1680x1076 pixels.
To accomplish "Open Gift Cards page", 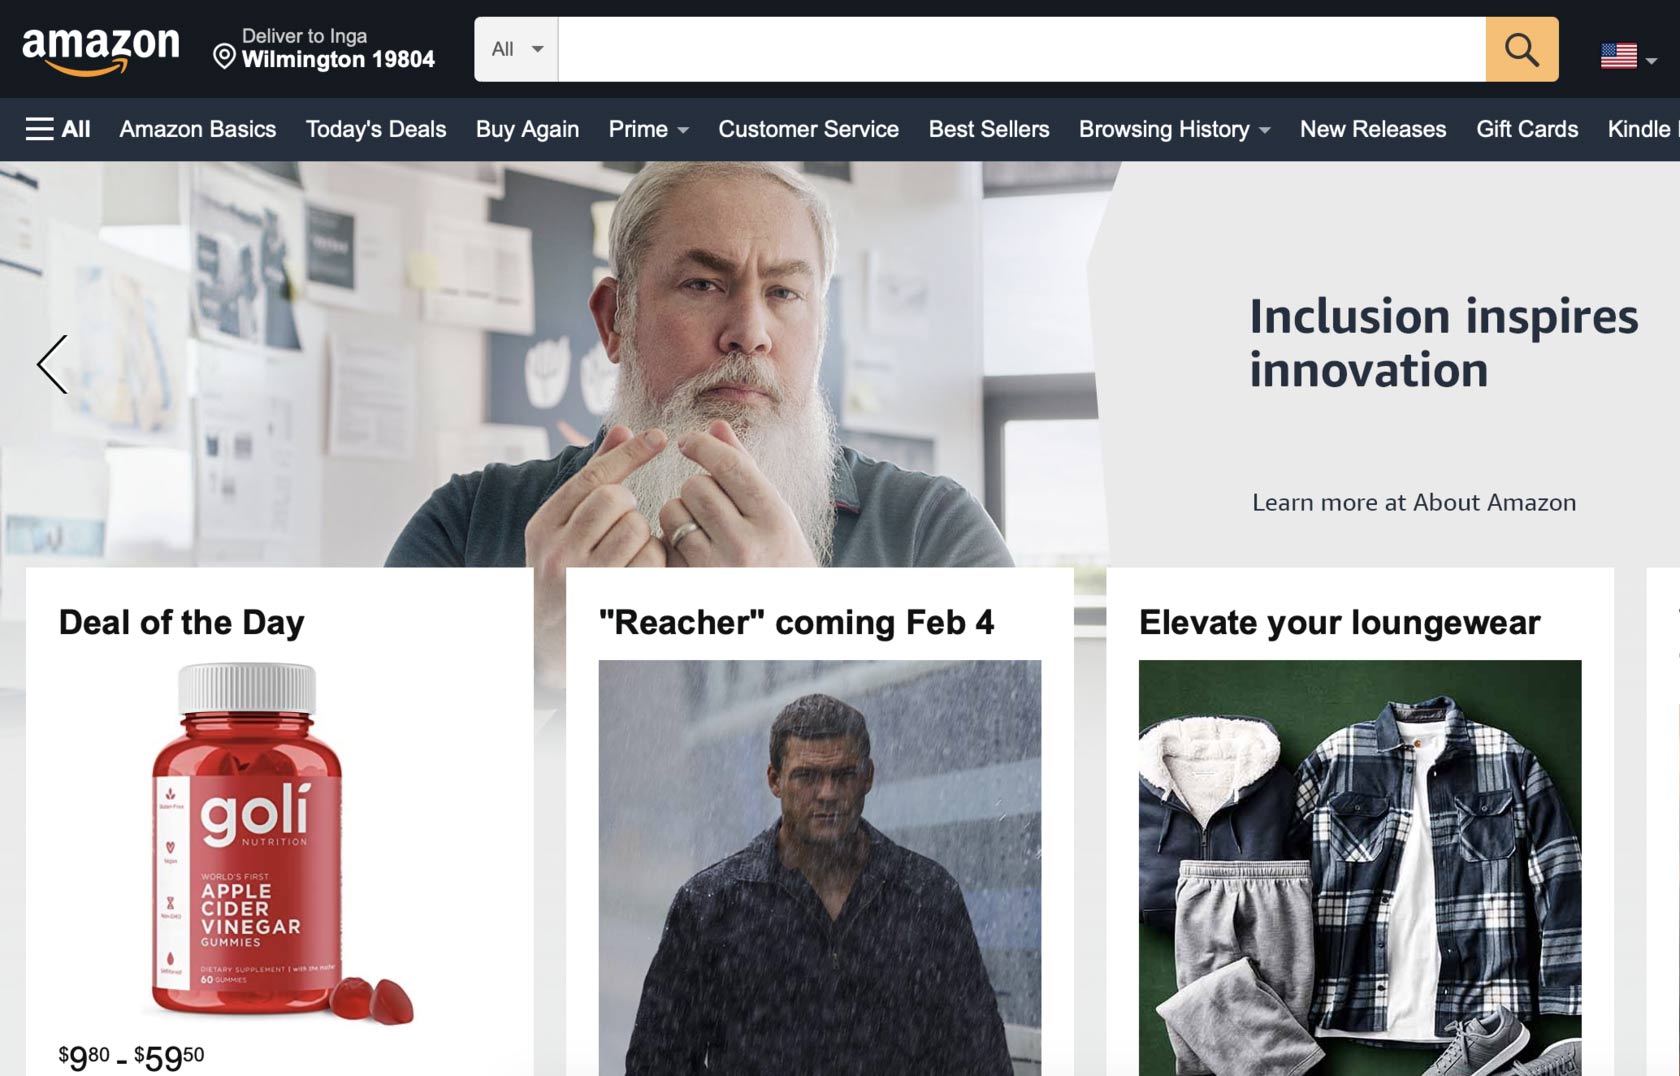I will click(x=1526, y=129).
